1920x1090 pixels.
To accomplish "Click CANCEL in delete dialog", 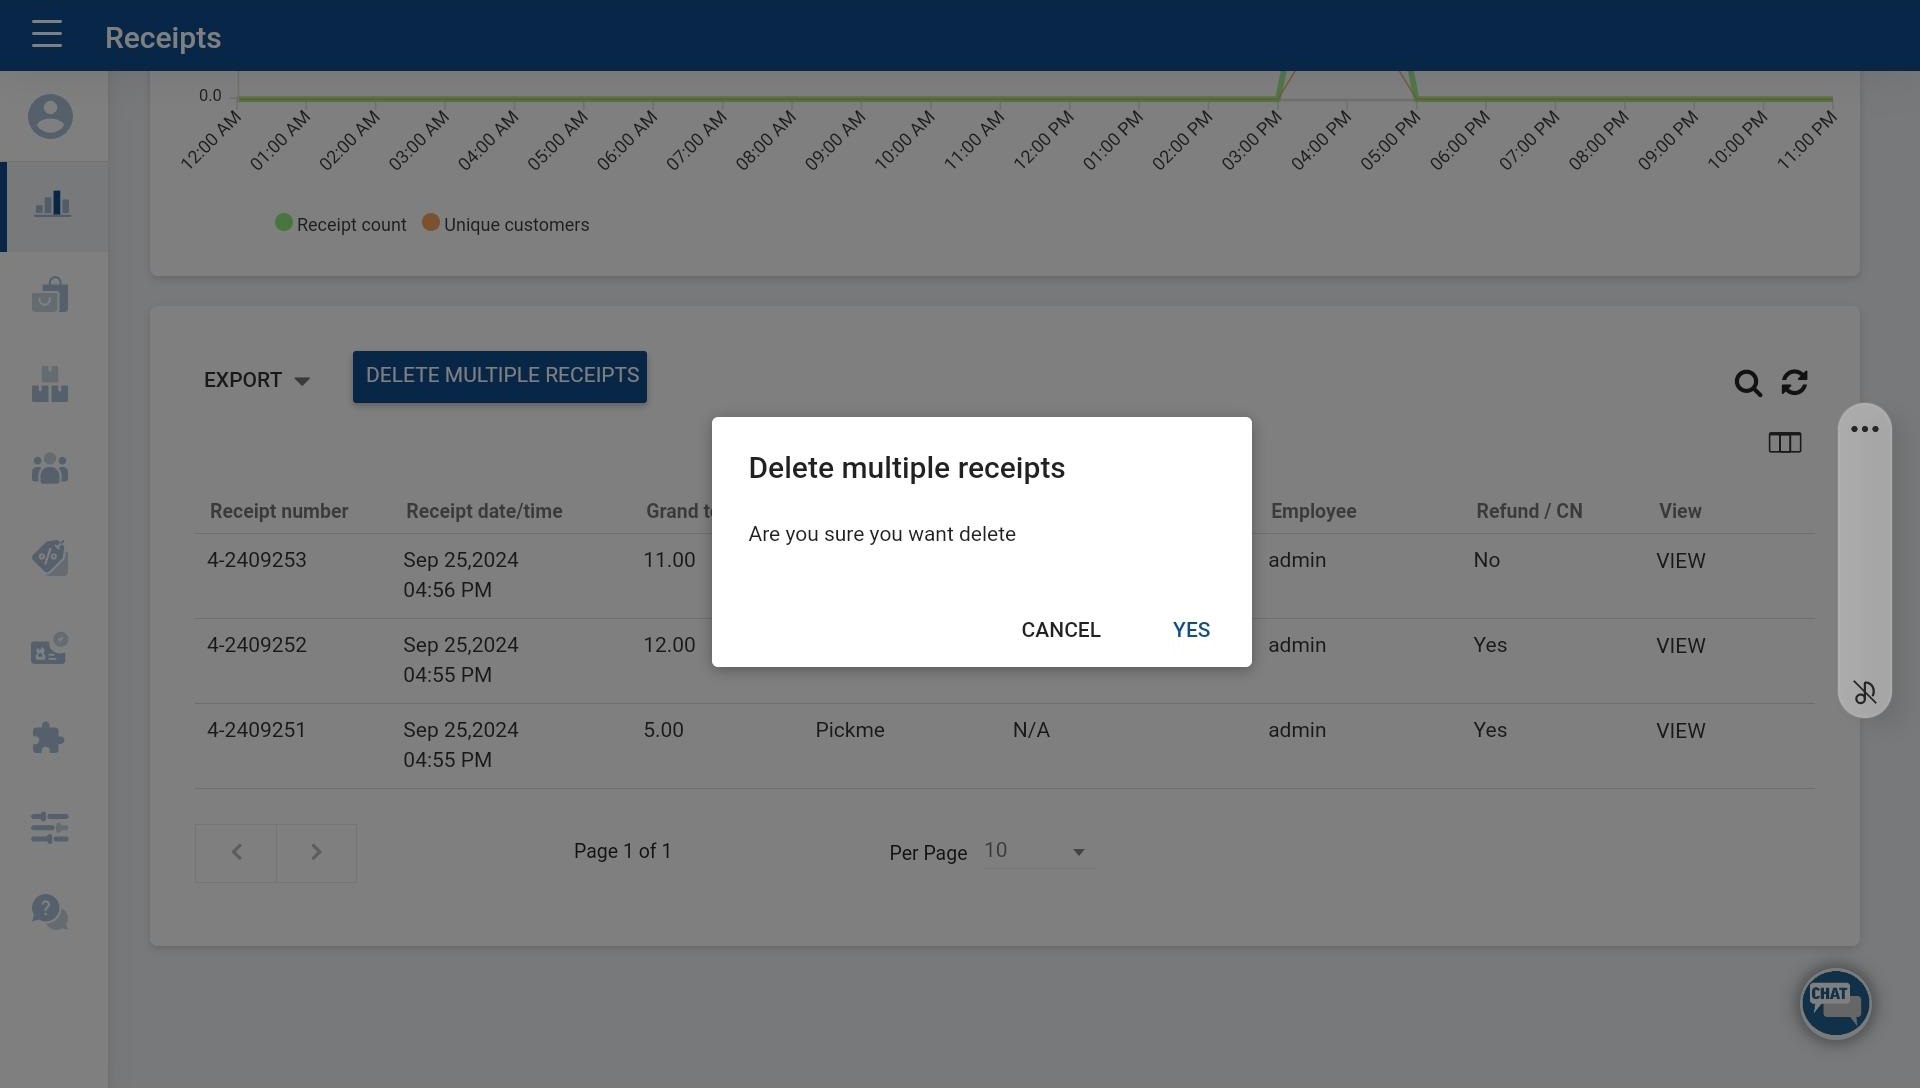I will click(x=1060, y=630).
